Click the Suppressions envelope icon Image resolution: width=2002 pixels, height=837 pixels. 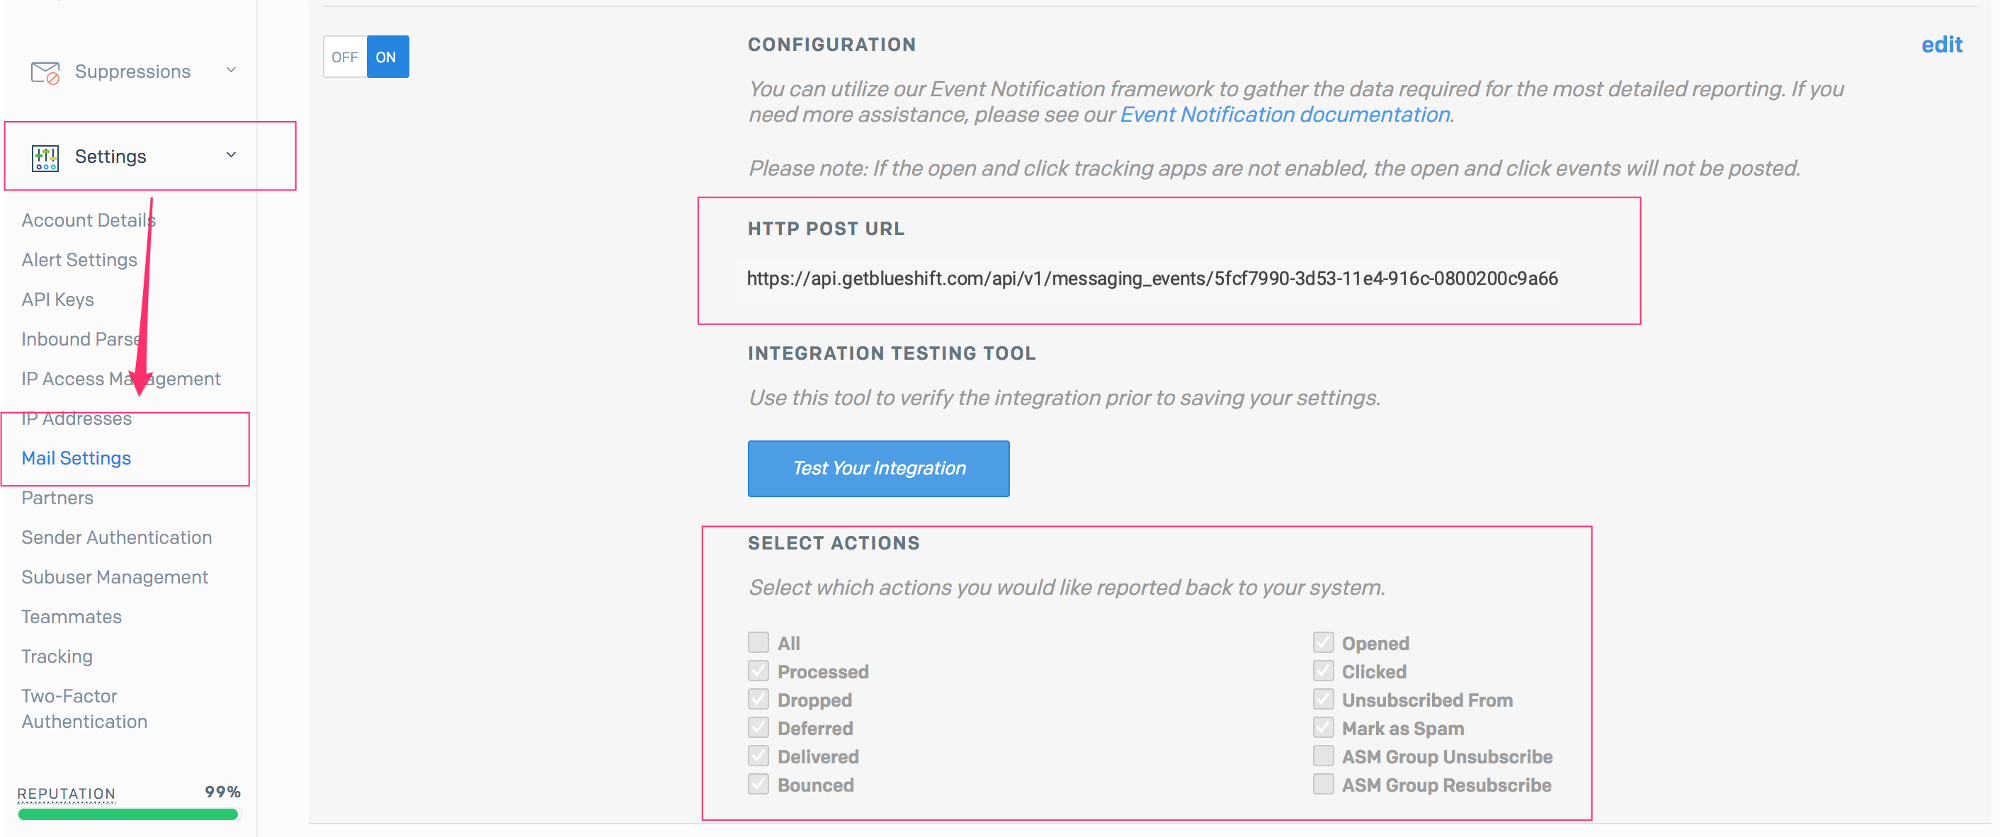pyautogui.click(x=45, y=72)
